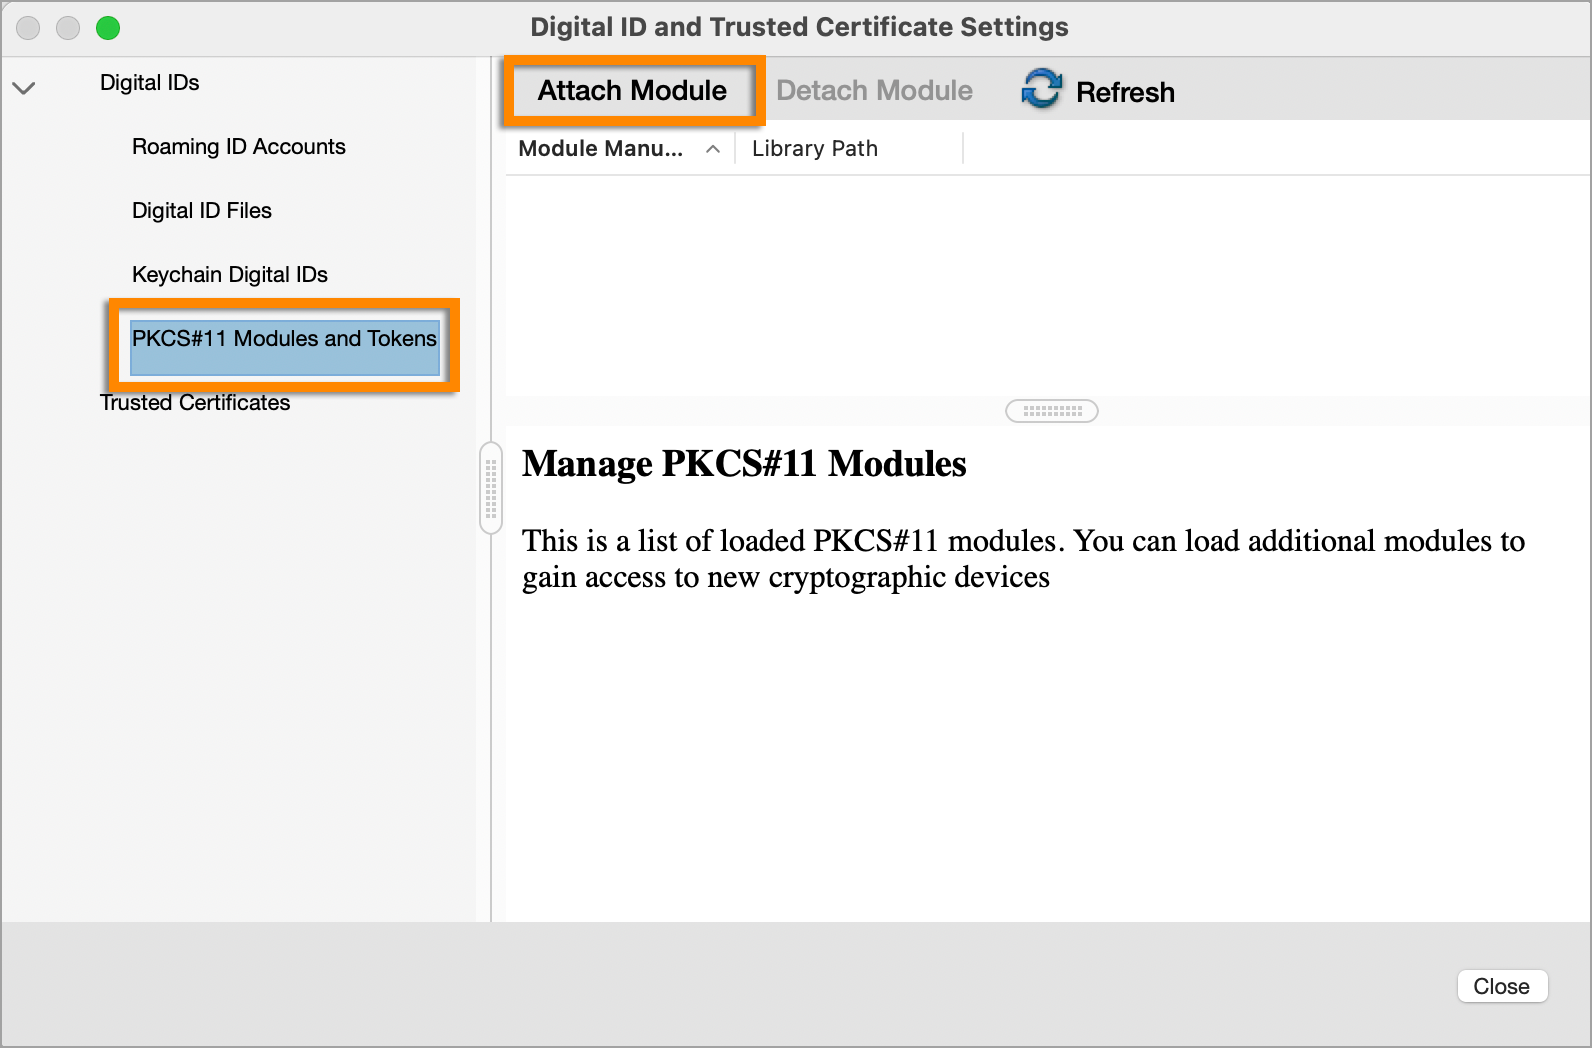Click the grayed-out Detach Module button

(x=874, y=90)
